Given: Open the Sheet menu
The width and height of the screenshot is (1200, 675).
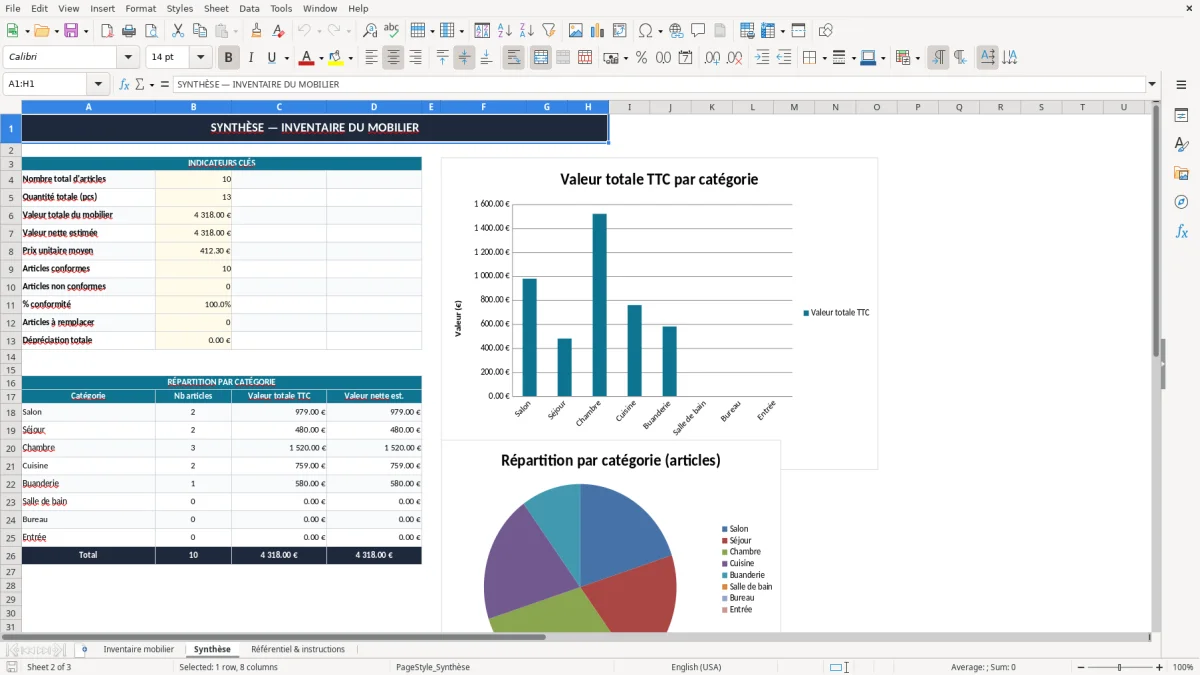Looking at the screenshot, I should point(216,8).
